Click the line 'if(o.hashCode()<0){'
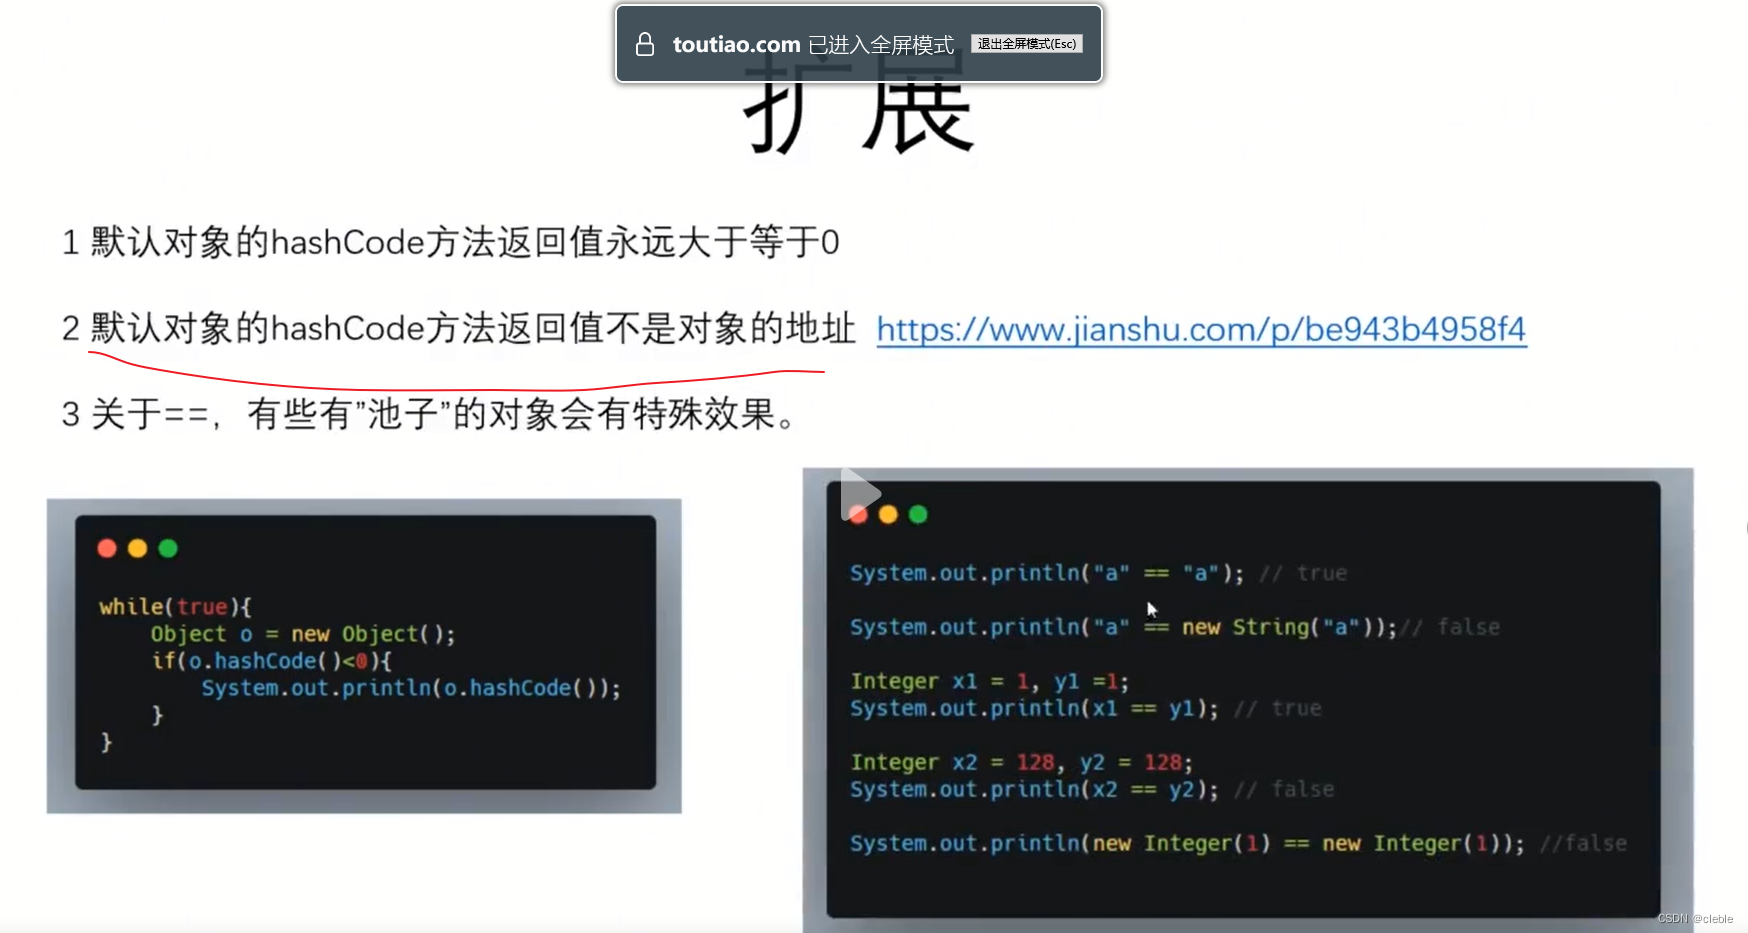 coord(272,661)
